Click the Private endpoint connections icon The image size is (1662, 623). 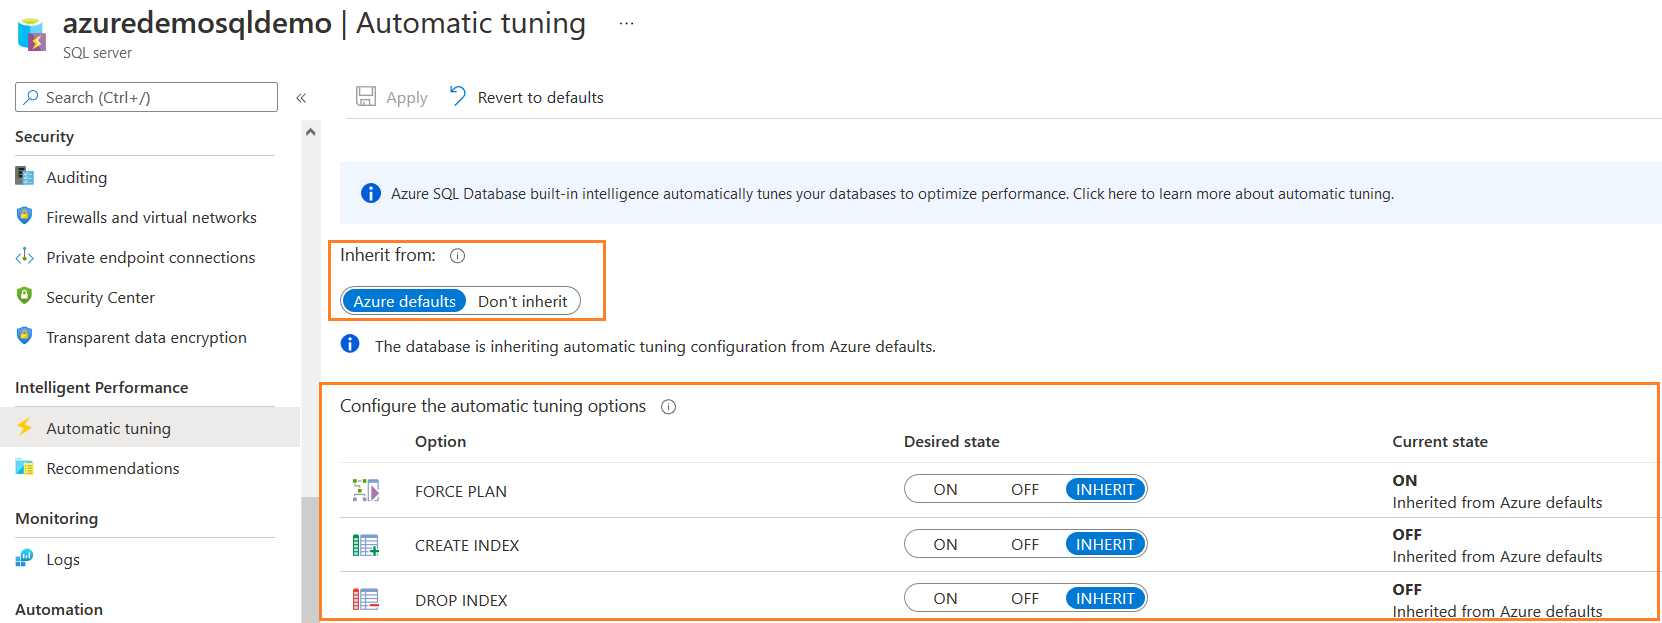[x=25, y=257]
